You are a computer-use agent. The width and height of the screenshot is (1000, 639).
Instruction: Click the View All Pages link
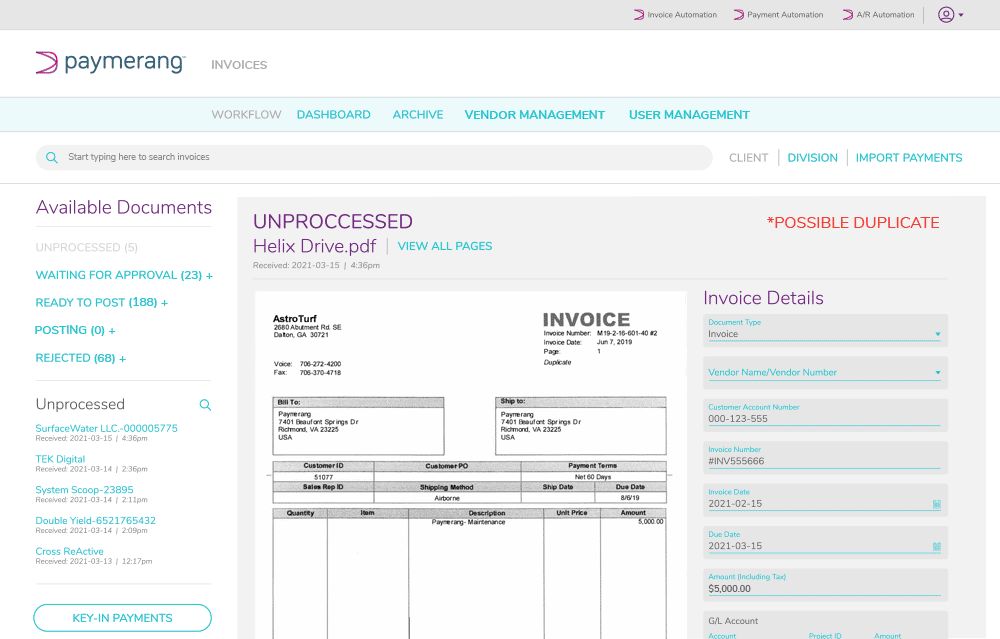[x=444, y=246]
